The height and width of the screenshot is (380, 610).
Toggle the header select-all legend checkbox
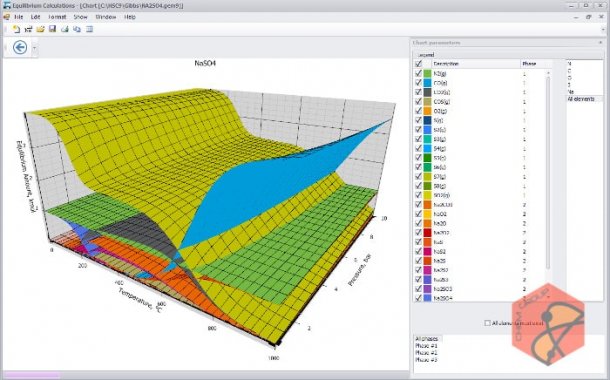click(x=418, y=63)
